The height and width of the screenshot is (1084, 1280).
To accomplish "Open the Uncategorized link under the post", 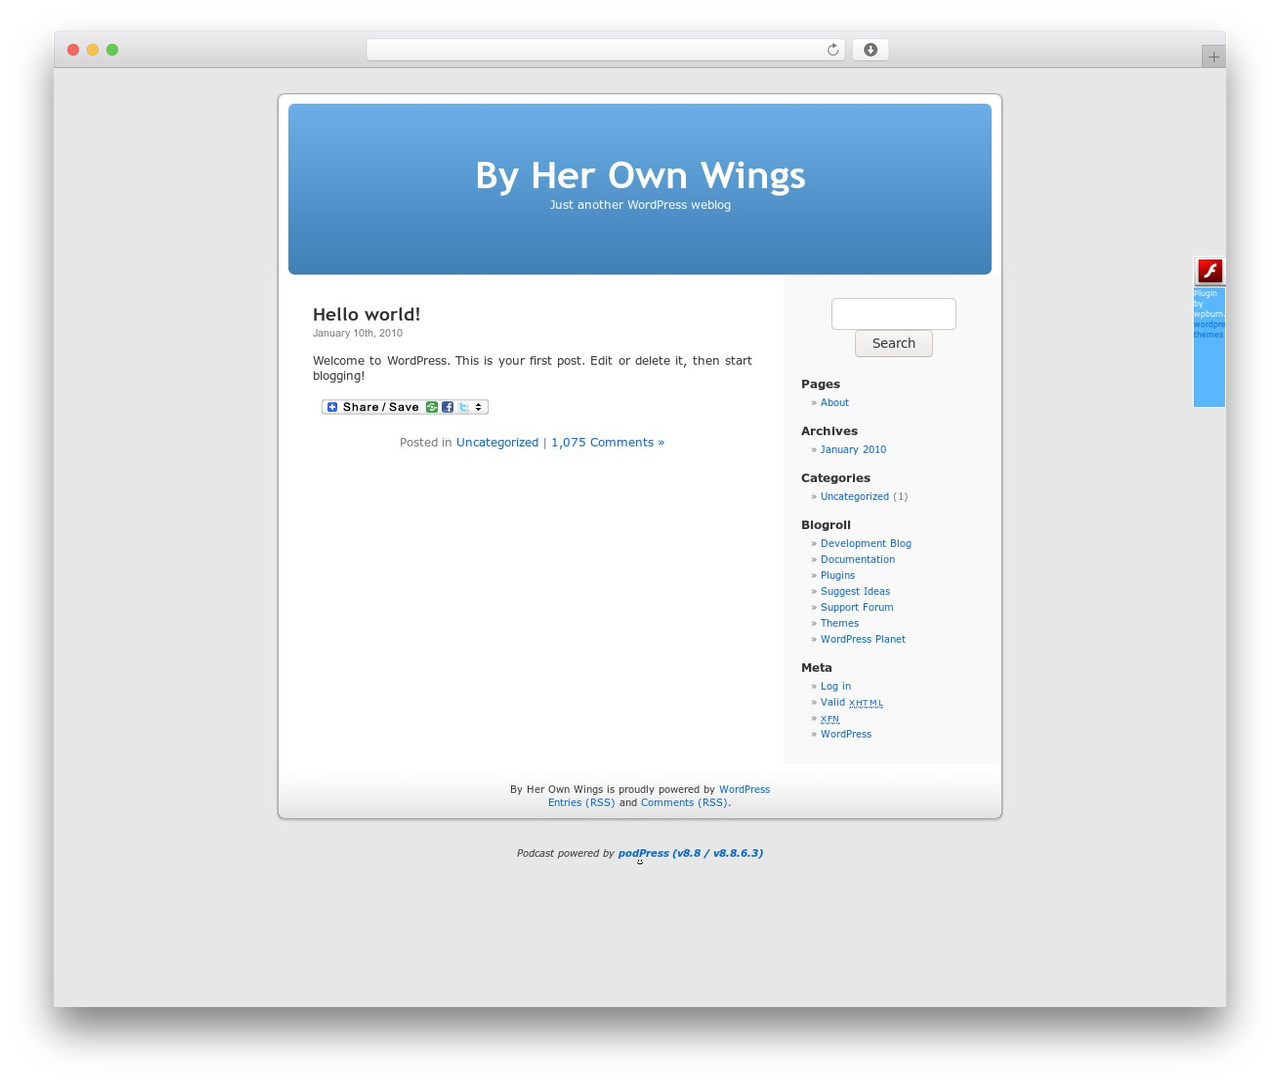I will tap(497, 442).
